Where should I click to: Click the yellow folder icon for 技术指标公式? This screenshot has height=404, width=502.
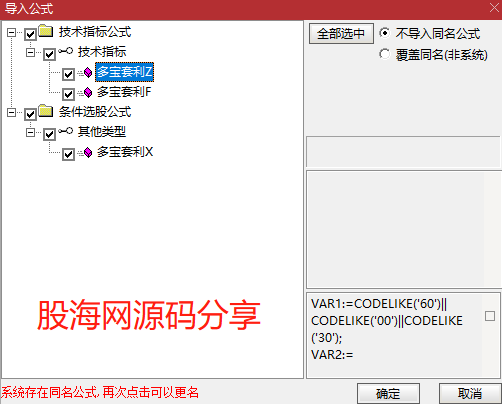click(x=46, y=31)
